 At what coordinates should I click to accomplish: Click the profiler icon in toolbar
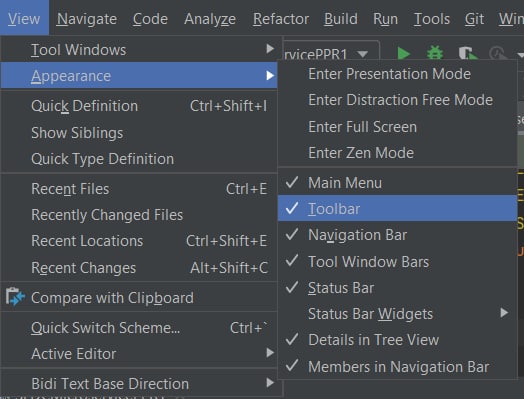[498, 53]
